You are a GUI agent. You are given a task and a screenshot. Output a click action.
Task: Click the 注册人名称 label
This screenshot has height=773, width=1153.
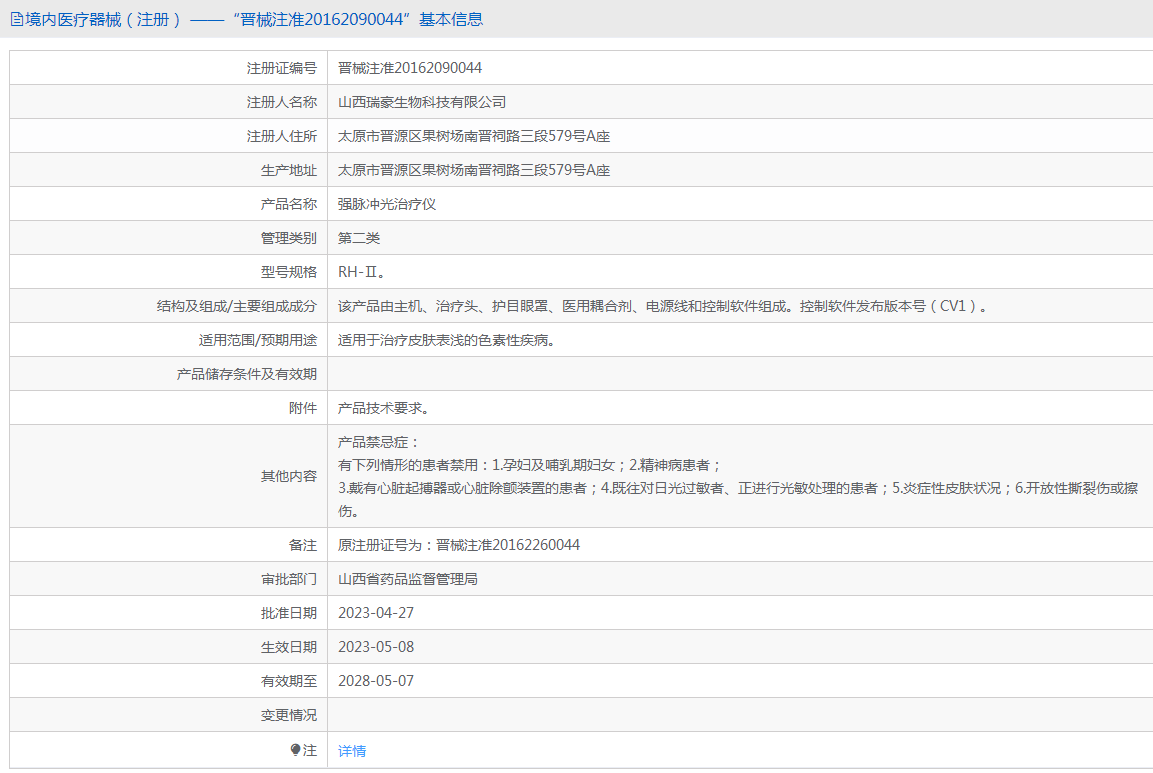(282, 102)
